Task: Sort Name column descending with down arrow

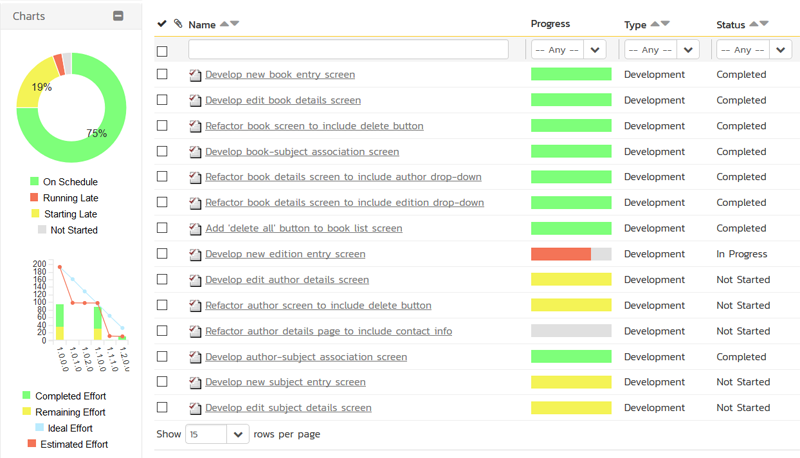Action: pos(235,24)
